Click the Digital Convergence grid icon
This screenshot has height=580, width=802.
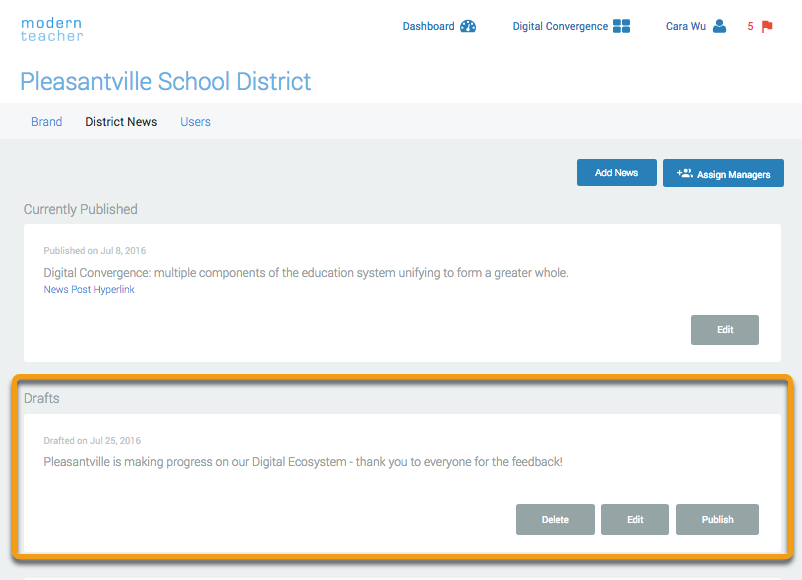(x=621, y=26)
